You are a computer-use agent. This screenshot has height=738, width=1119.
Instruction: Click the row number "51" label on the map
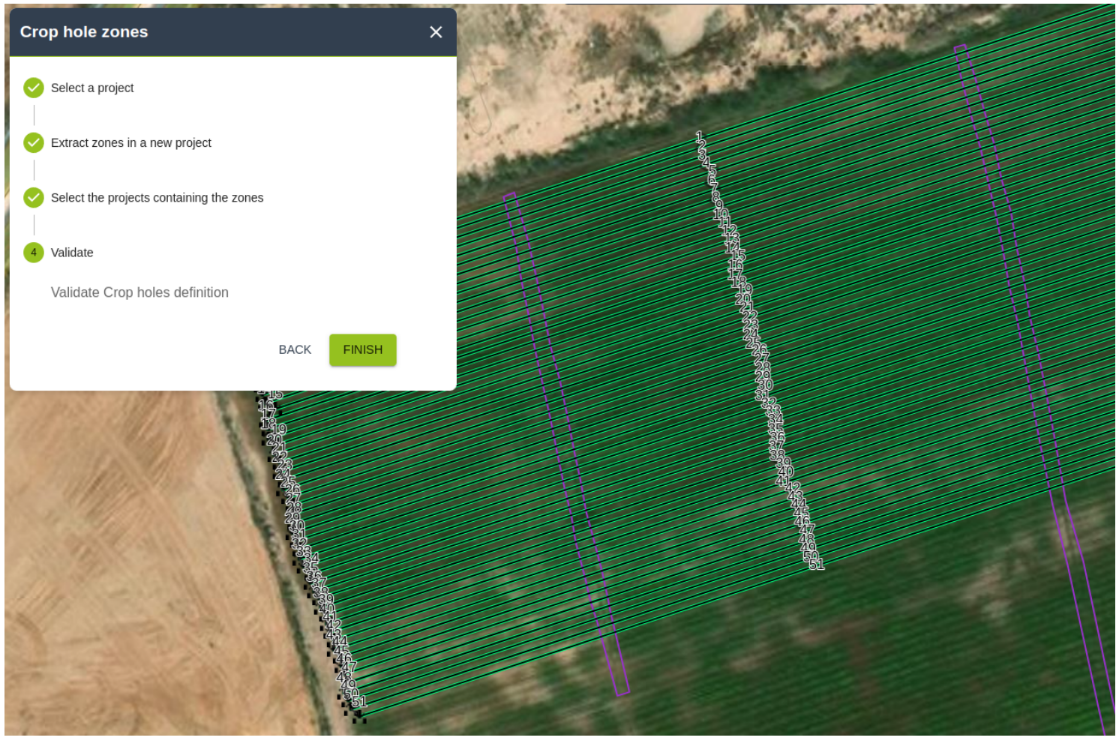pos(816,565)
